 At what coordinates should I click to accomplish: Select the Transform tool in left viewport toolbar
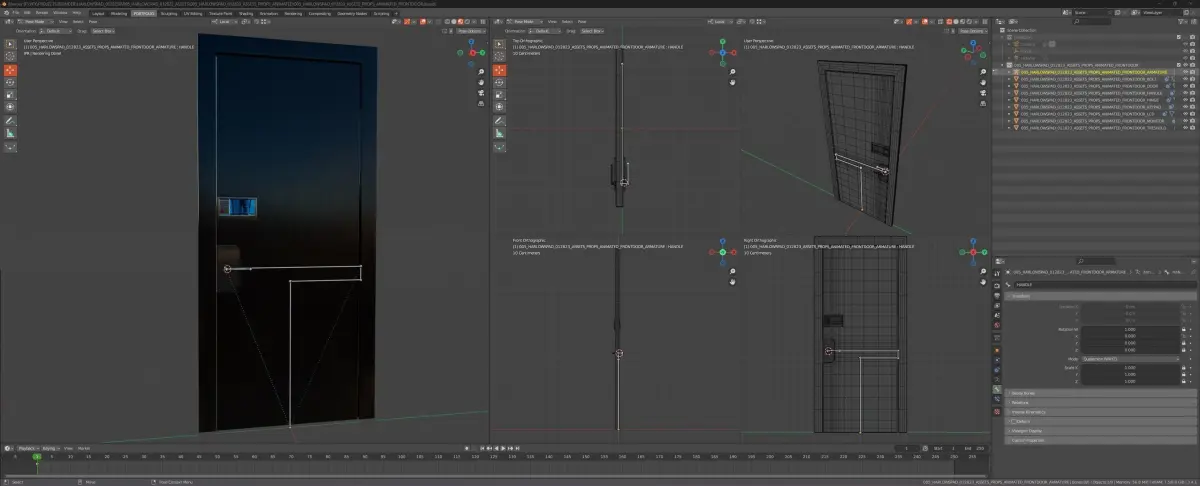click(11, 106)
